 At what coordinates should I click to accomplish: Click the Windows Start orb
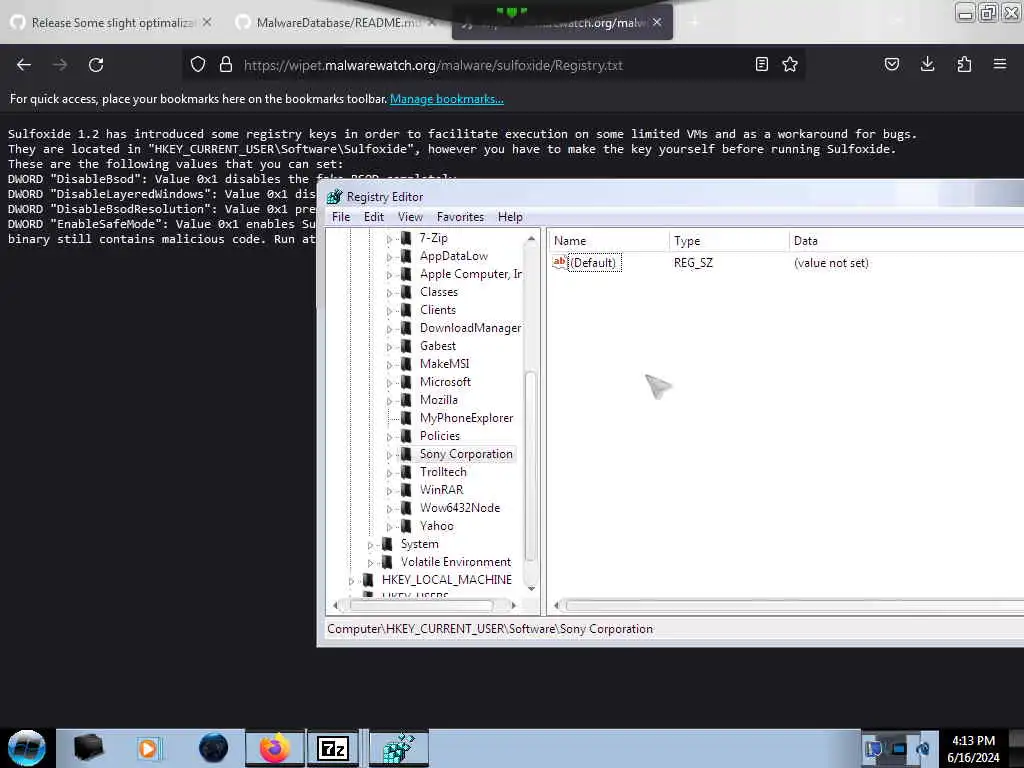[27, 748]
